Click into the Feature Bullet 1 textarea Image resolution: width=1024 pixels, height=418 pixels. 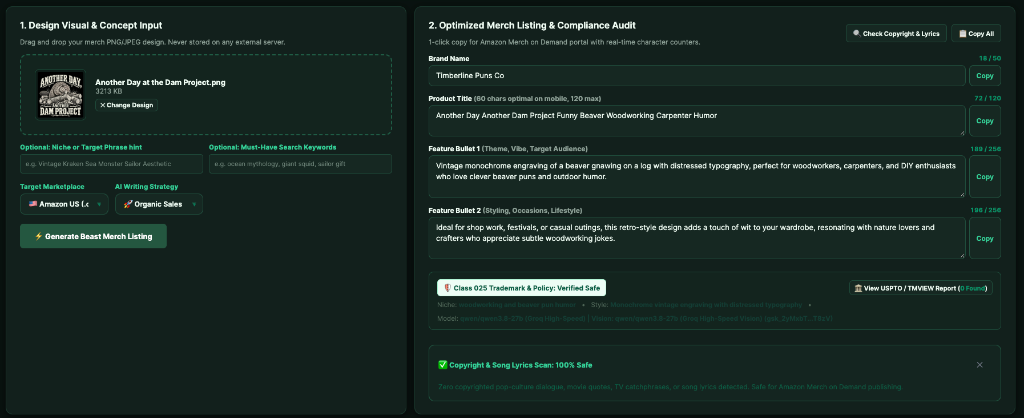(697, 176)
